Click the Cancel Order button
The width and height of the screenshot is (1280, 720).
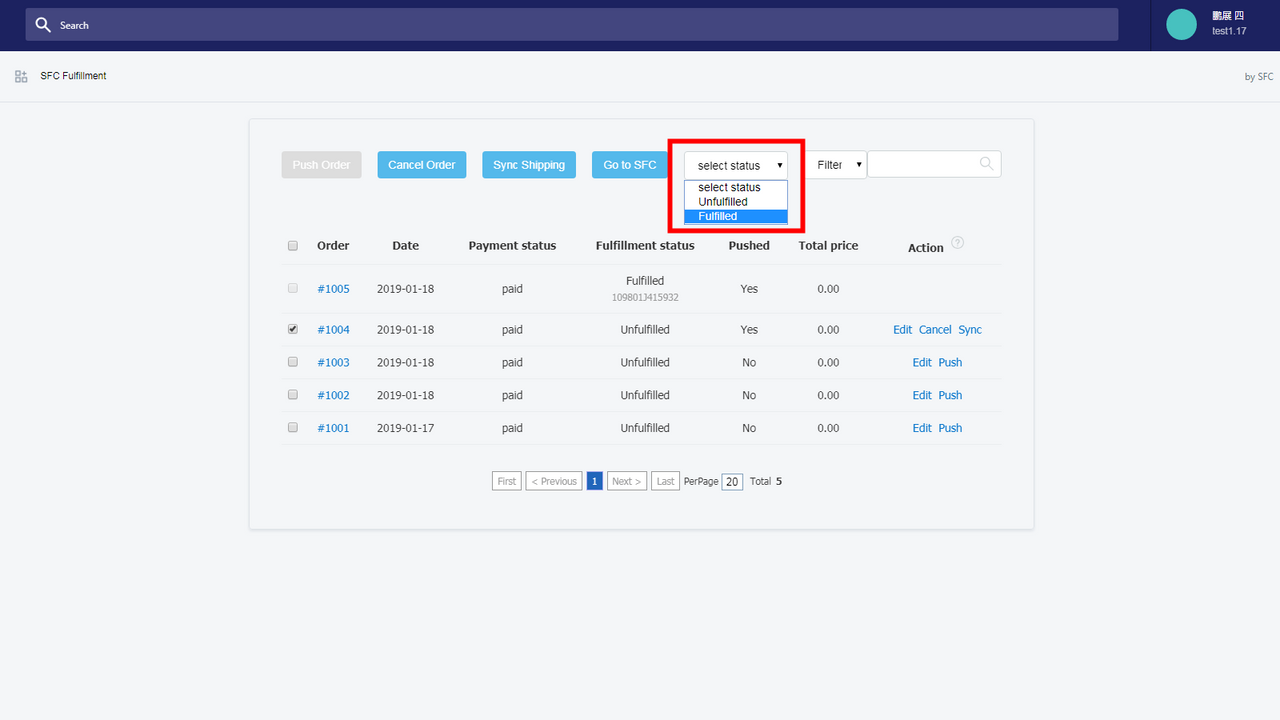422,165
